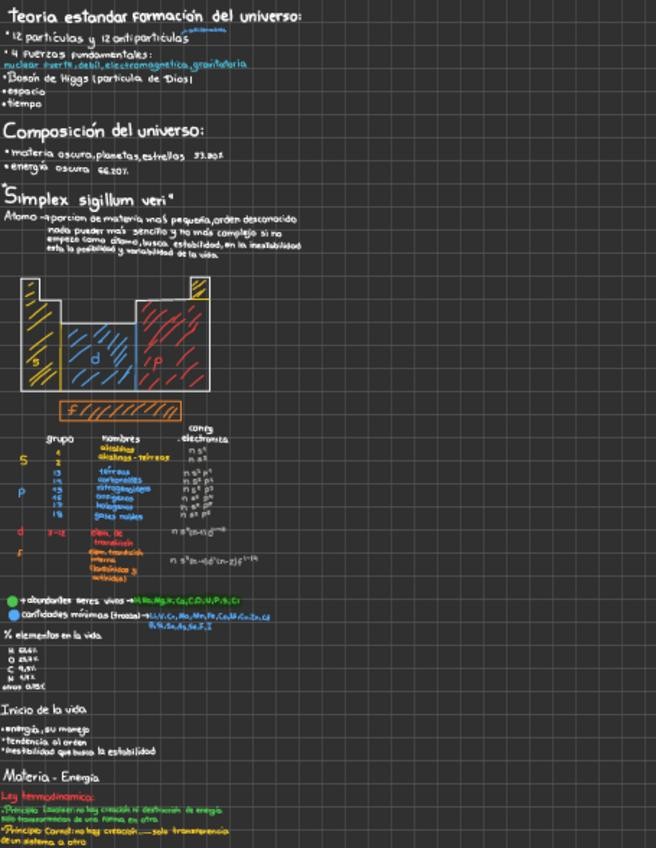Click the text "cantidades mínimas (trazas)"
656x848 pixels.
point(81,615)
